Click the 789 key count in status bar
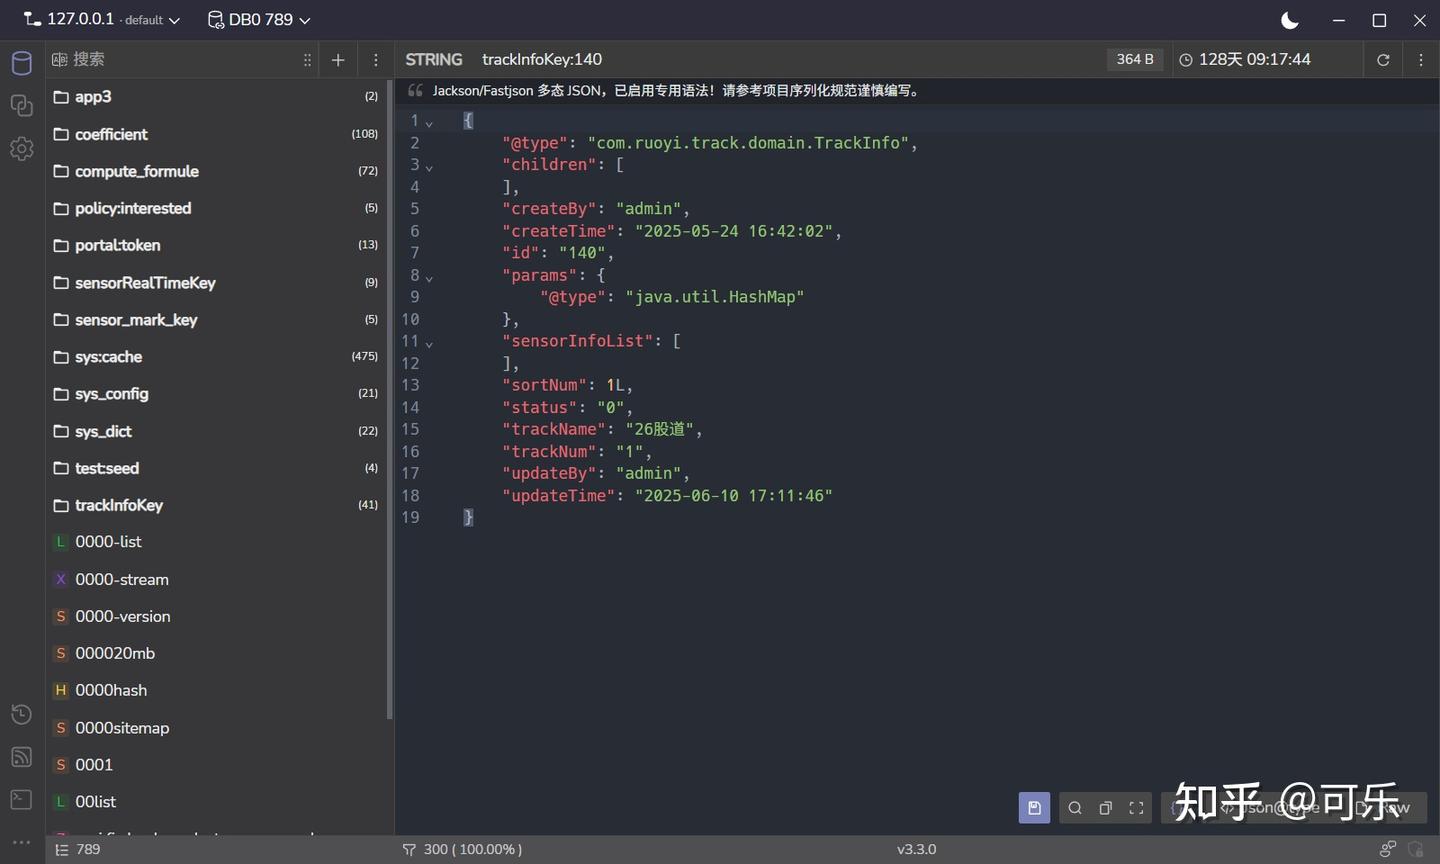The height and width of the screenshot is (864, 1440). tap(78, 849)
